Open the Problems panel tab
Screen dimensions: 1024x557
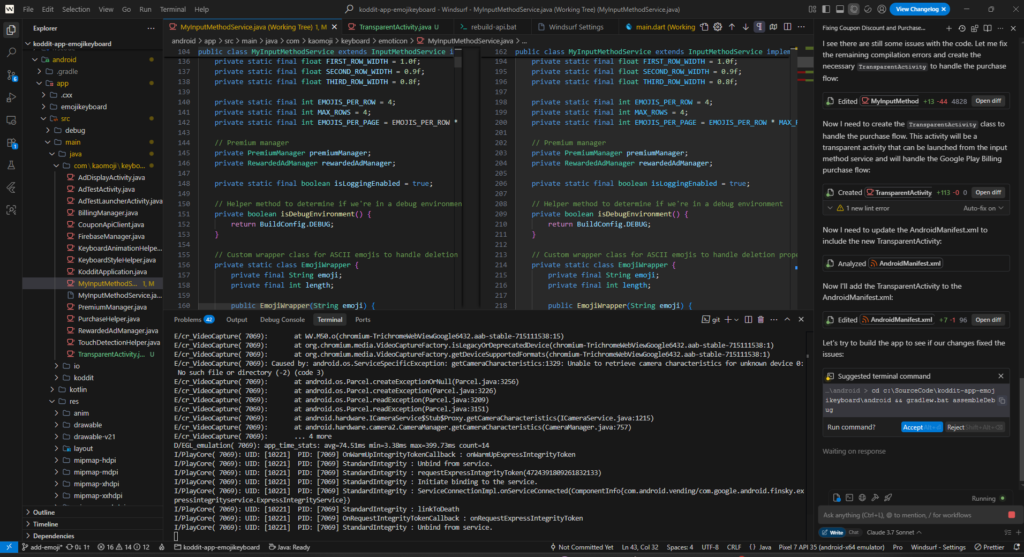click(193, 320)
